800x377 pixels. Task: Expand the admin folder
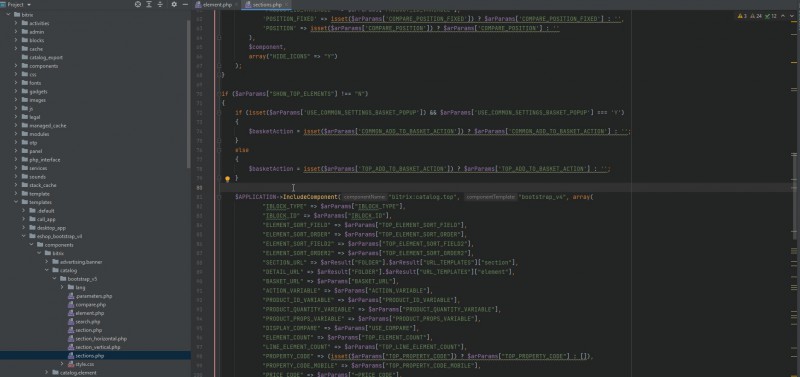16,32
